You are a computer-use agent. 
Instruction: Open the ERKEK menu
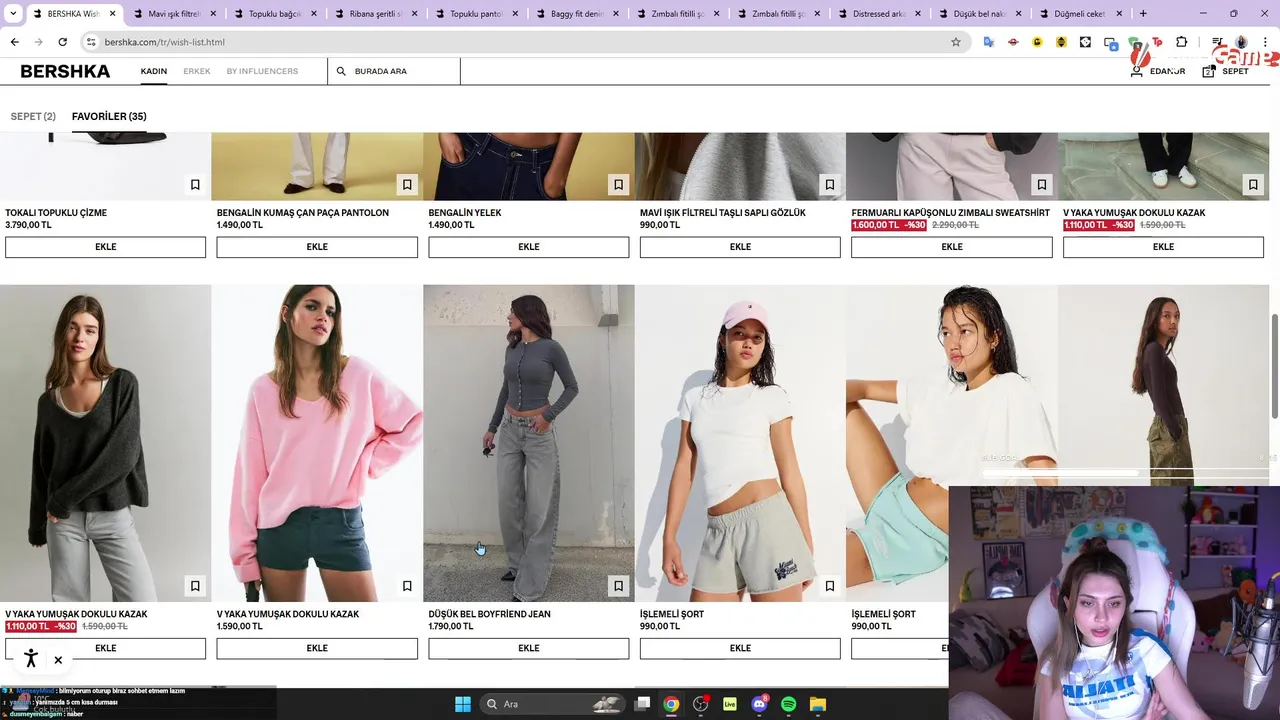pyautogui.click(x=197, y=71)
